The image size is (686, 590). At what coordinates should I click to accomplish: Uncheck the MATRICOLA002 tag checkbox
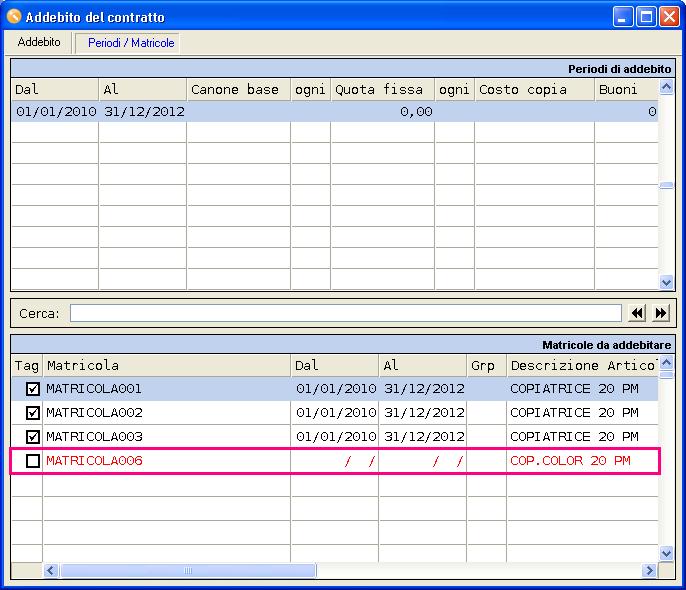coord(33,413)
